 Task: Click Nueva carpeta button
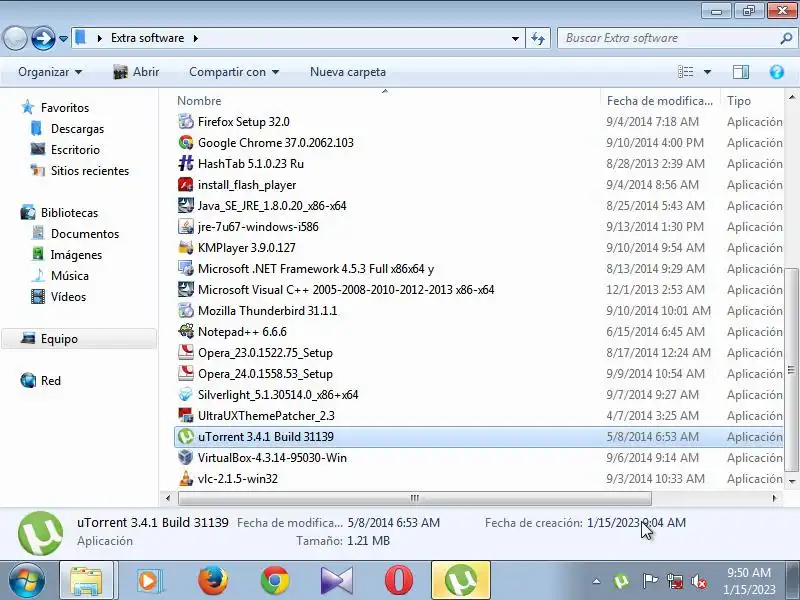pos(348,72)
